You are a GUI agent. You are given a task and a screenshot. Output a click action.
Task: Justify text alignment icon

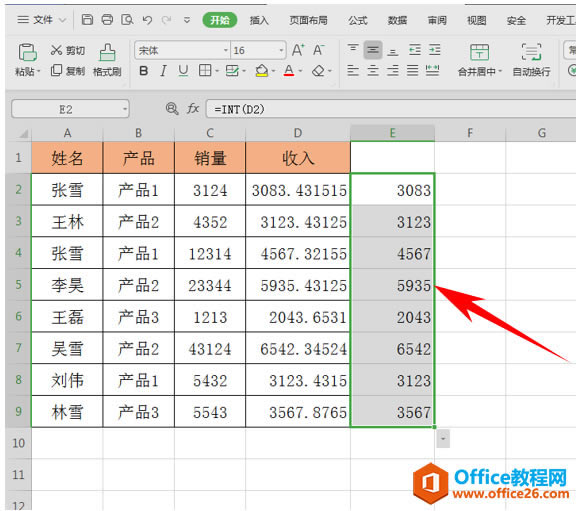[413, 70]
